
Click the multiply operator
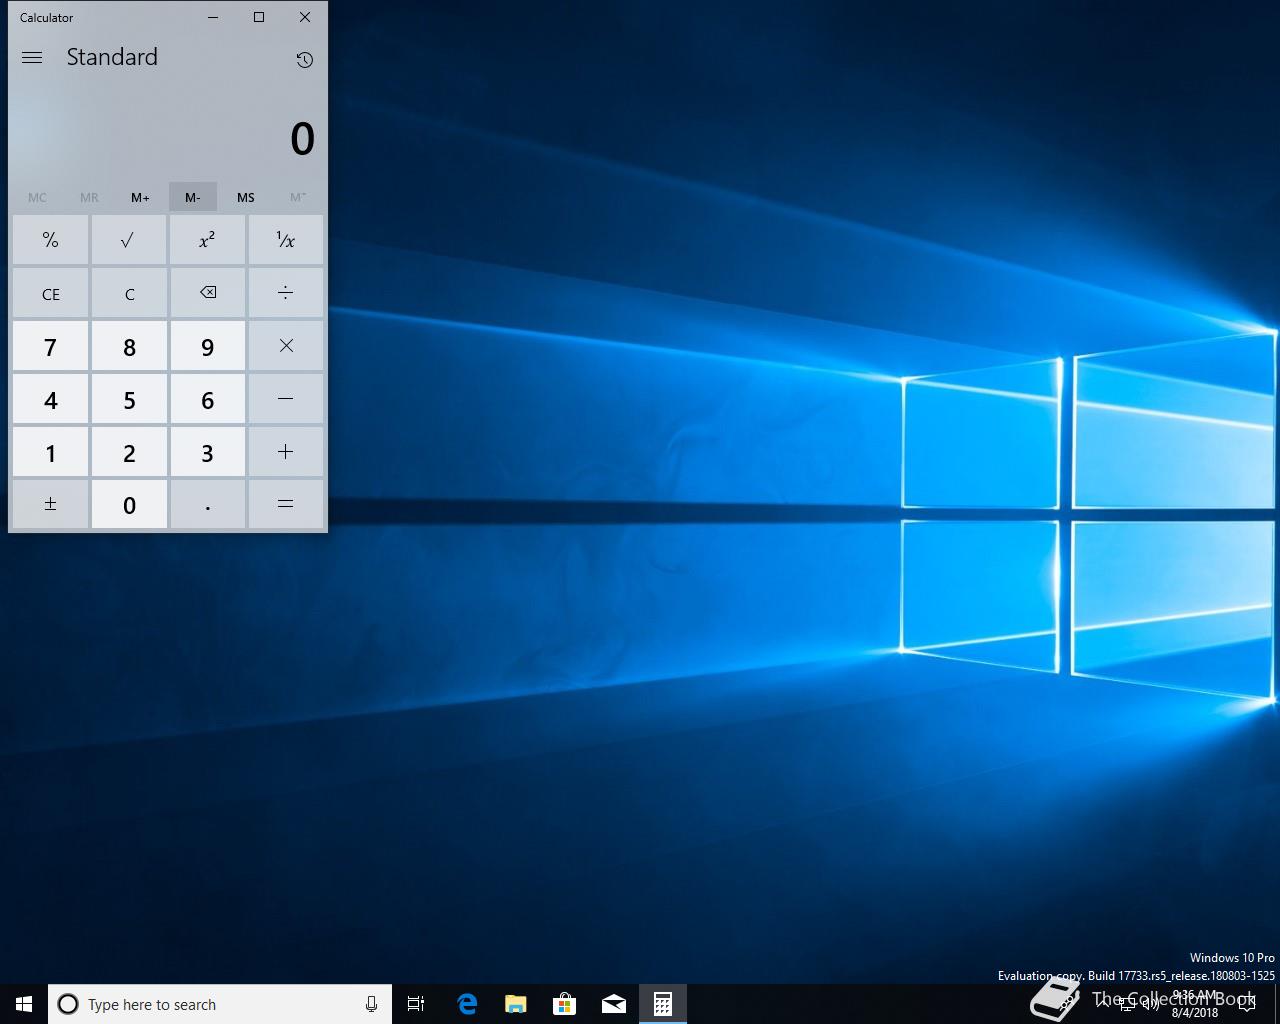[x=285, y=346]
